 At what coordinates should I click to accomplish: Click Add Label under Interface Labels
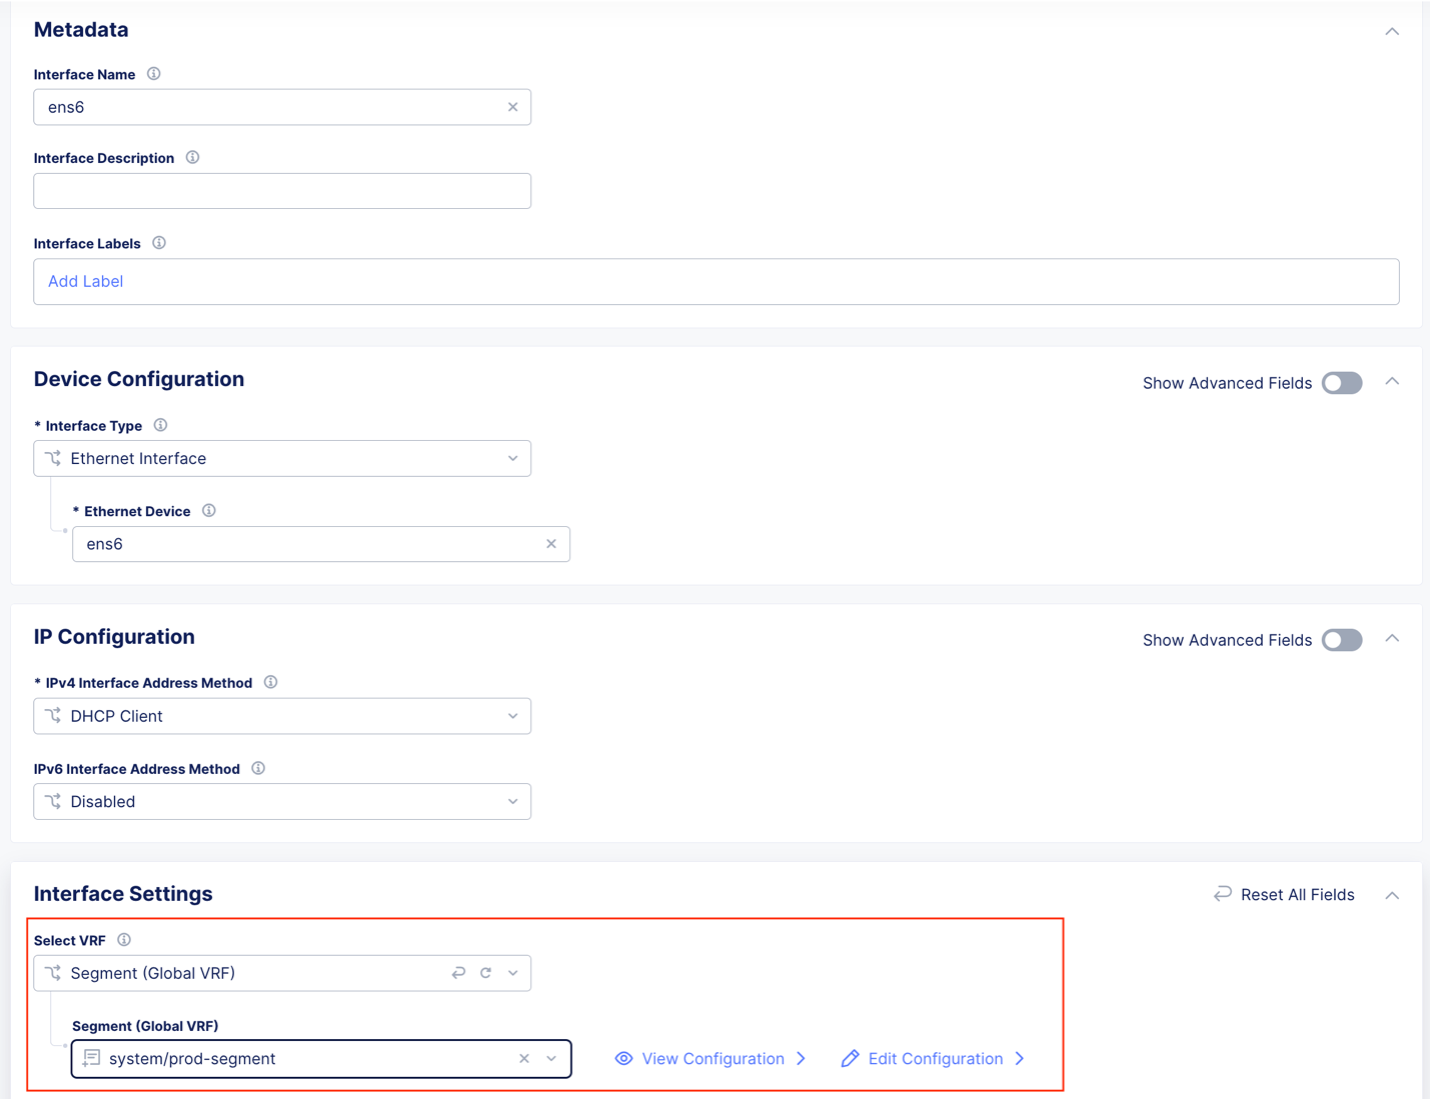point(85,281)
